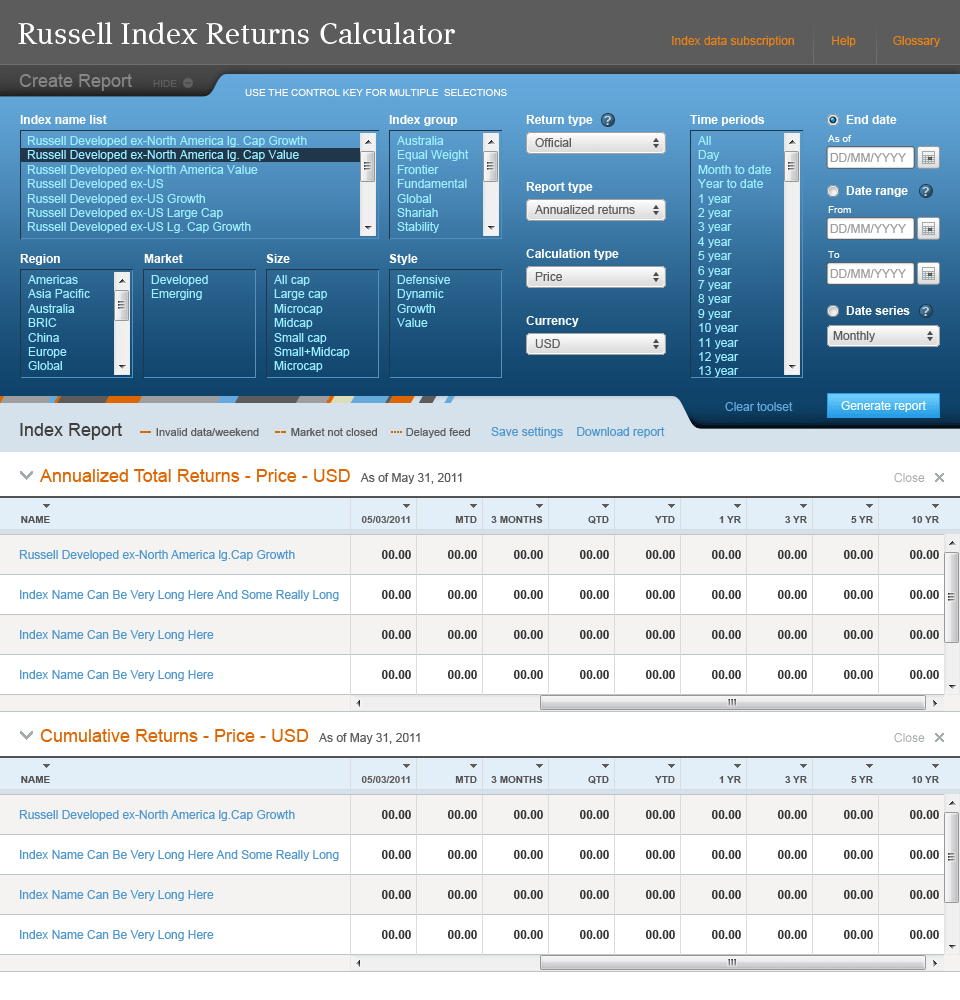960x1000 pixels.
Task: Open the calendar picker for the As of date
Action: pyautogui.click(x=928, y=157)
